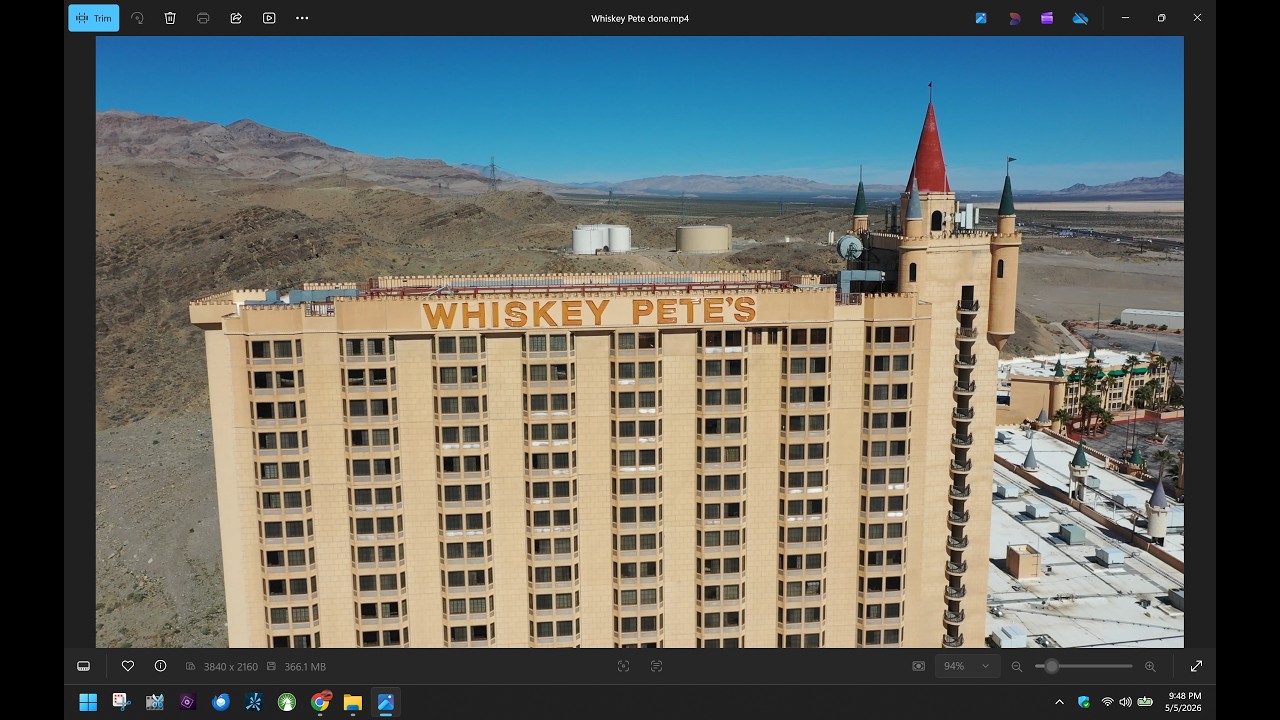Click the 366.1 MB file size text

(x=305, y=667)
